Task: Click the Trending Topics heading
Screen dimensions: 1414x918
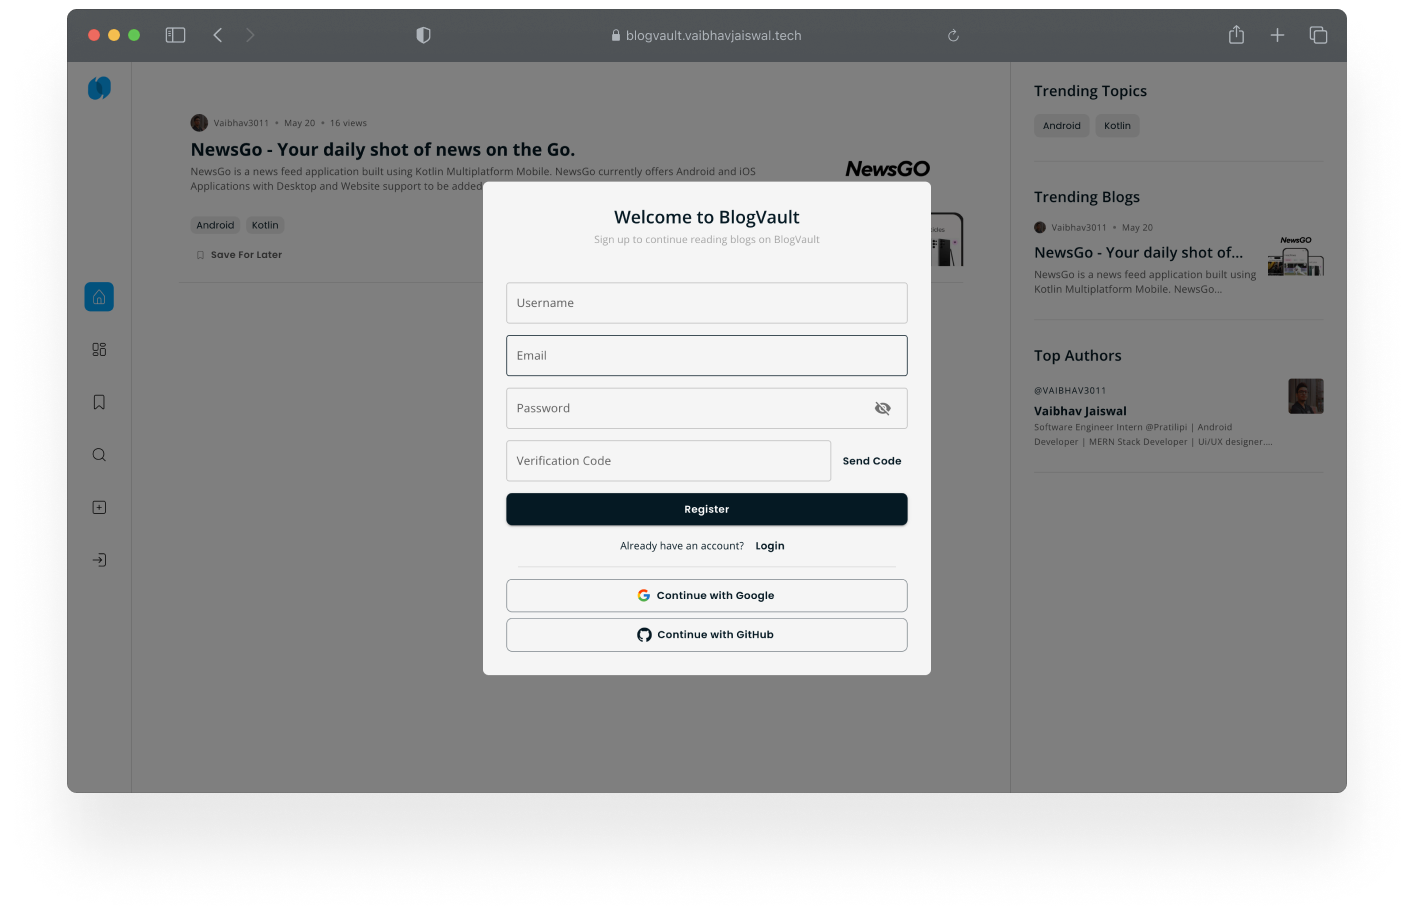Action: pyautogui.click(x=1090, y=91)
